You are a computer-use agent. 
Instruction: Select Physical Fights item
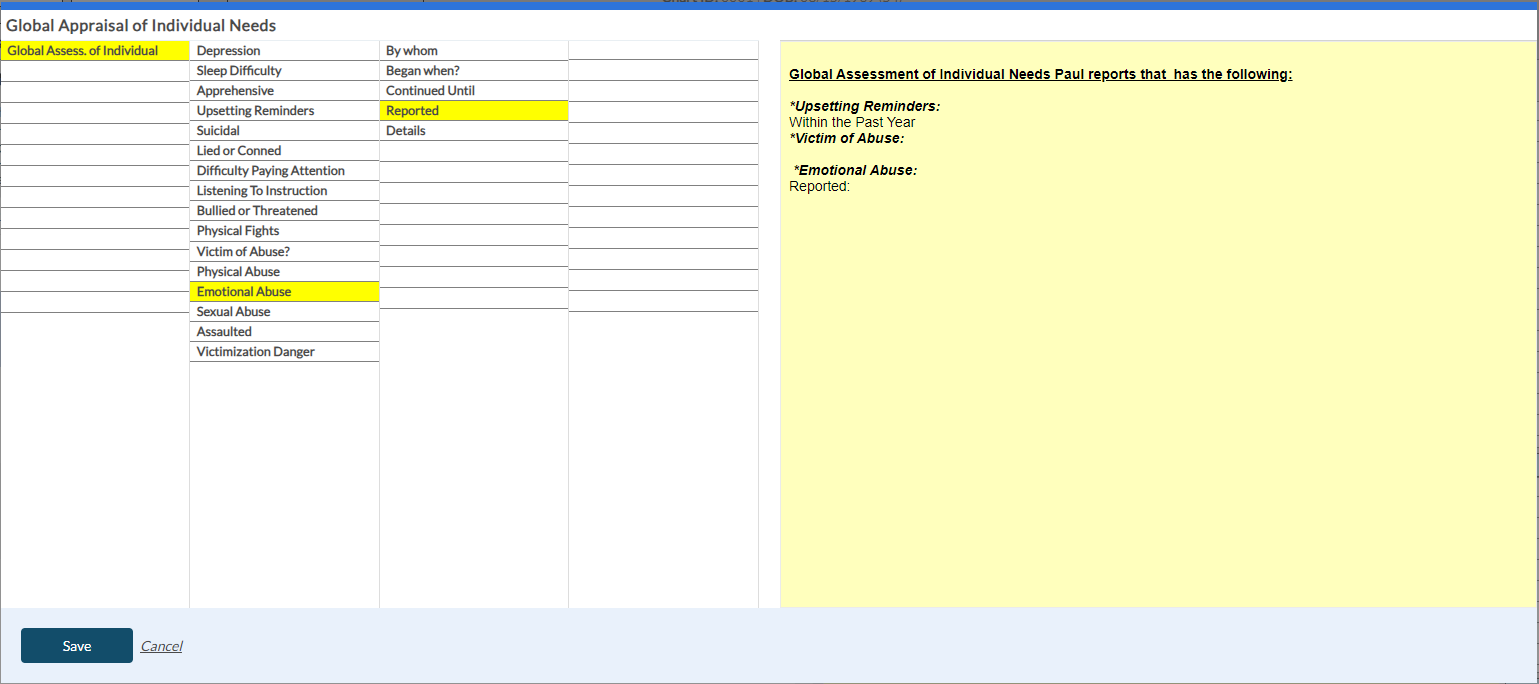coord(239,231)
